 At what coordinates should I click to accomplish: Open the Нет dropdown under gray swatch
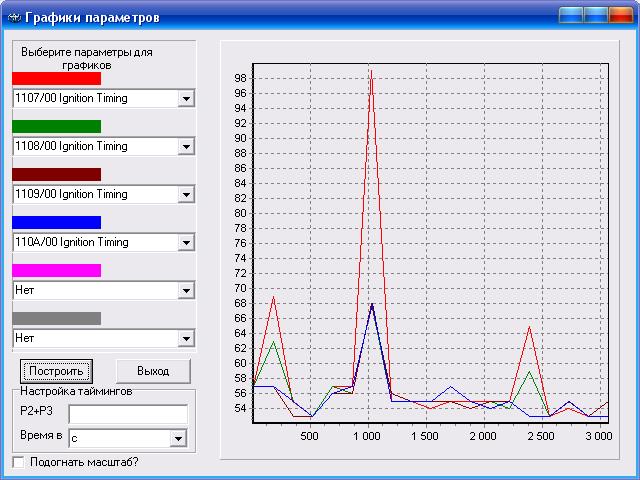pos(185,339)
